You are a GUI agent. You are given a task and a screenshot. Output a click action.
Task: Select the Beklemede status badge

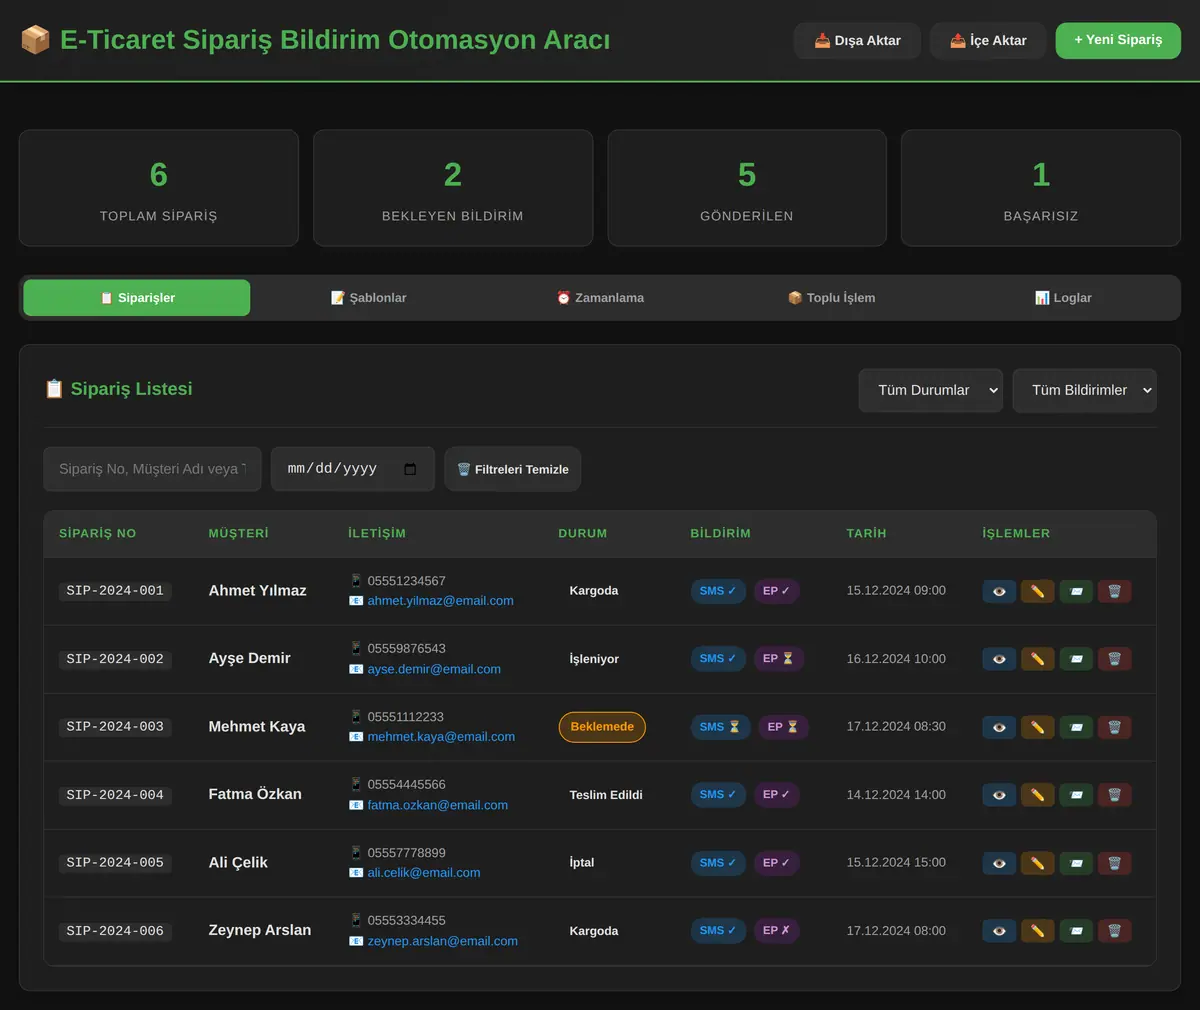click(602, 727)
